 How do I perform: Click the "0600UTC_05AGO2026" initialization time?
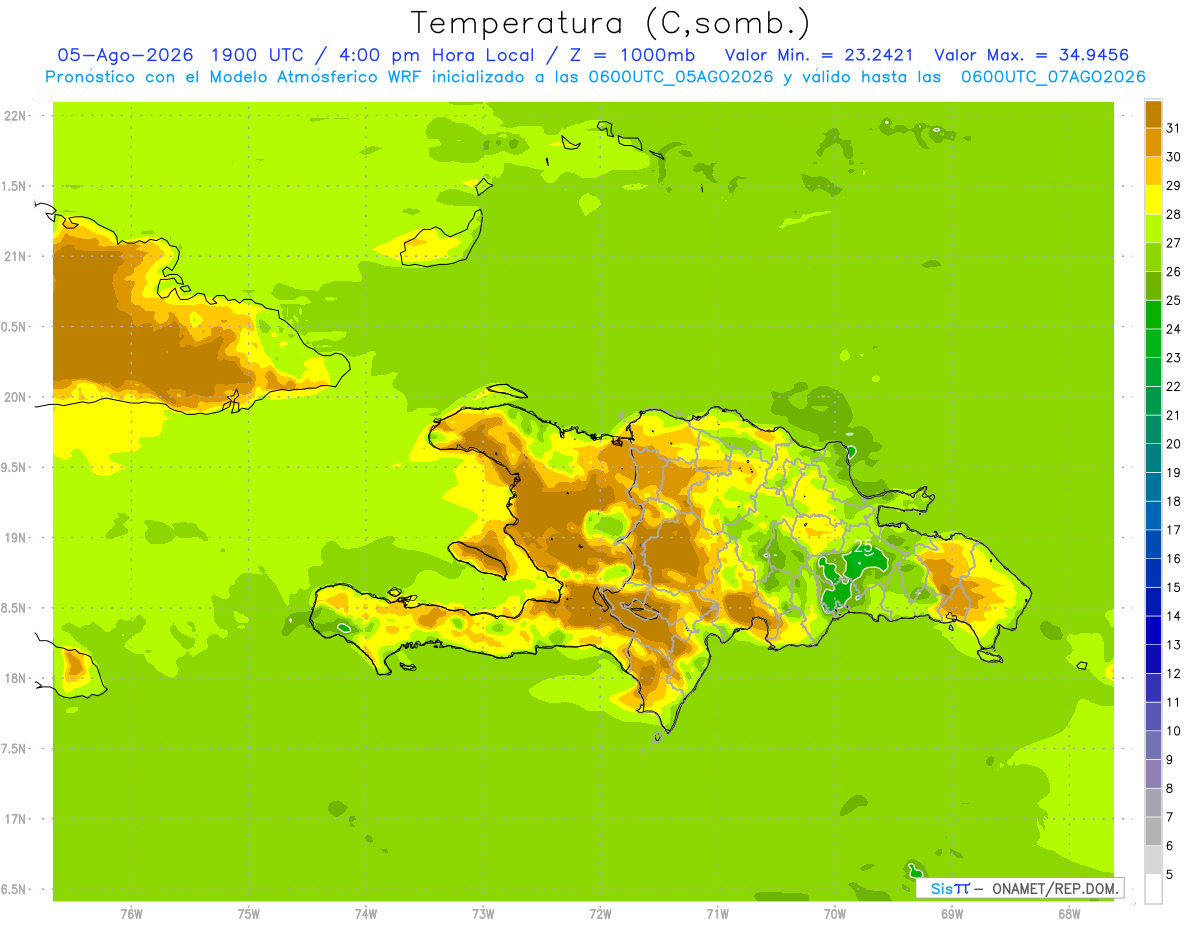682,77
